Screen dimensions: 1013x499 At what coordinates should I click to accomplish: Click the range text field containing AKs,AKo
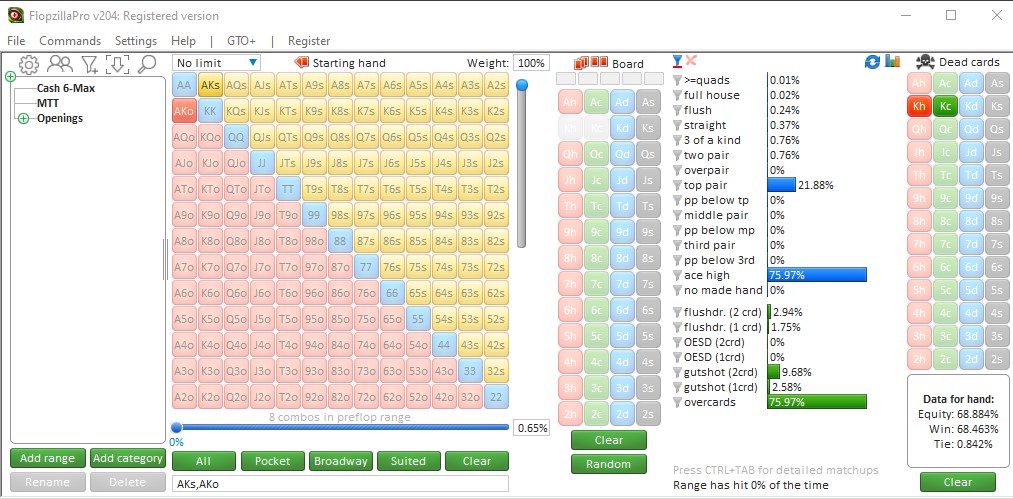[x=340, y=484]
